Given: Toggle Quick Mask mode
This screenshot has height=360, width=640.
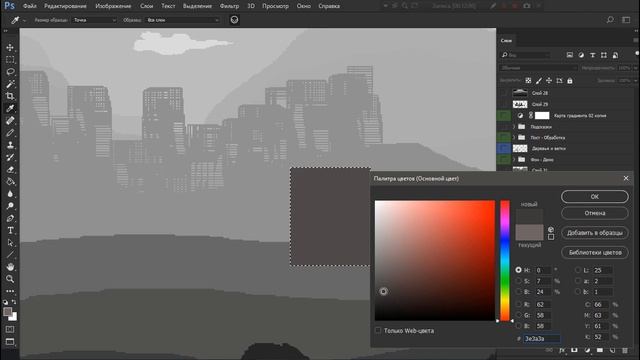Looking at the screenshot, I should (10, 329).
